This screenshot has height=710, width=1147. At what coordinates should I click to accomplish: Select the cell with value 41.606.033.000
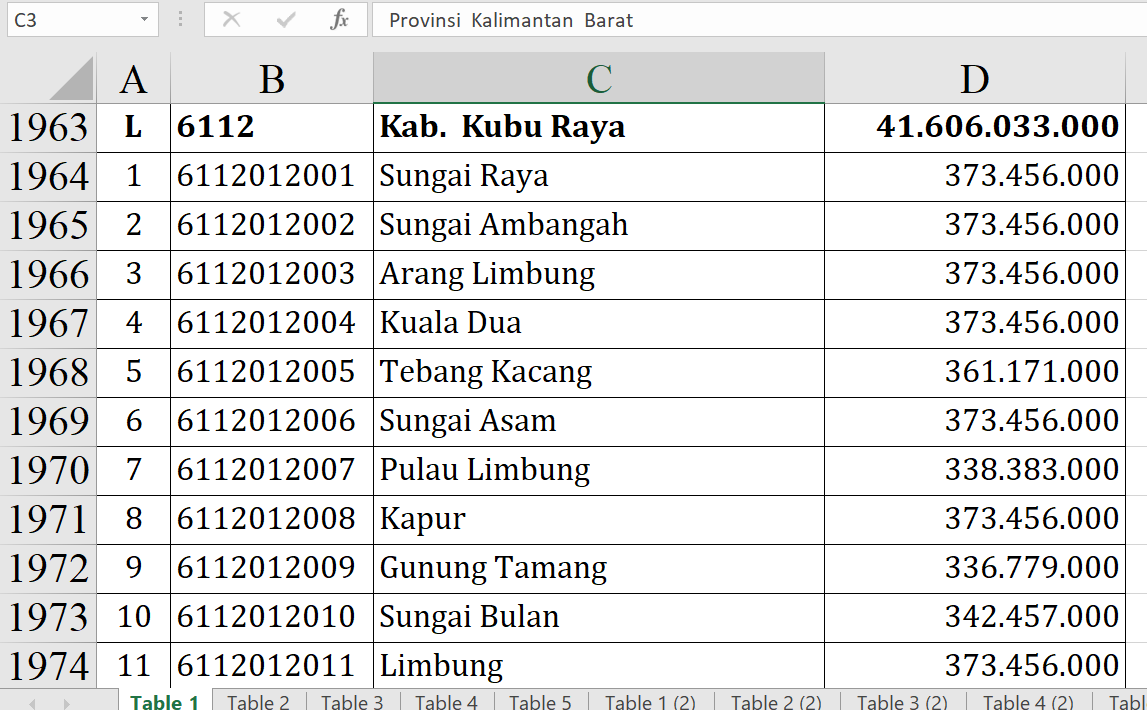974,127
